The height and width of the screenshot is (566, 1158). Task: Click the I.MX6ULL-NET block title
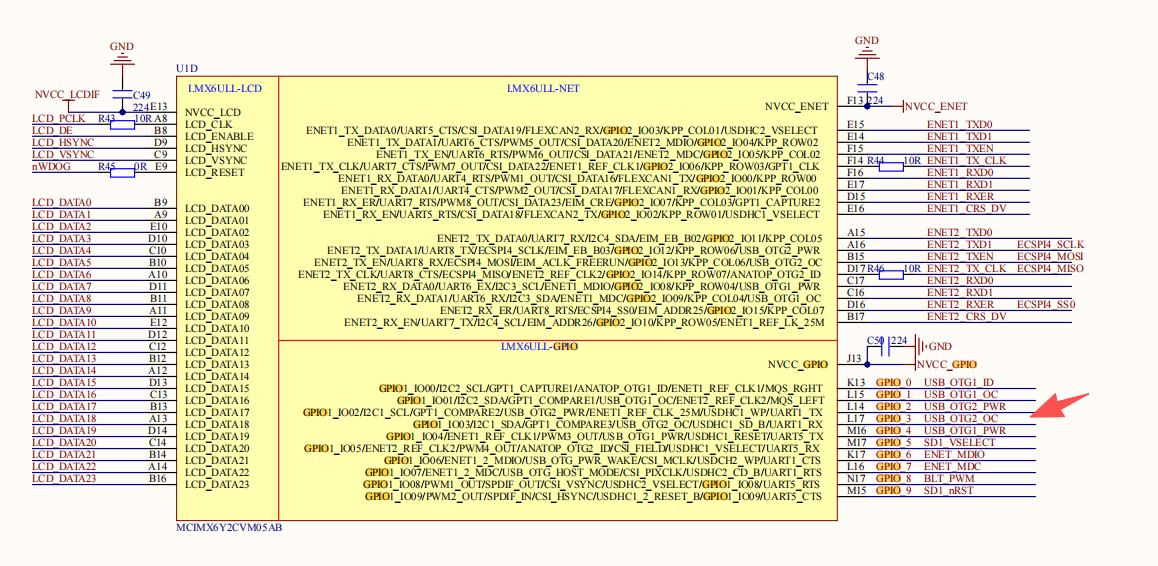click(x=543, y=89)
